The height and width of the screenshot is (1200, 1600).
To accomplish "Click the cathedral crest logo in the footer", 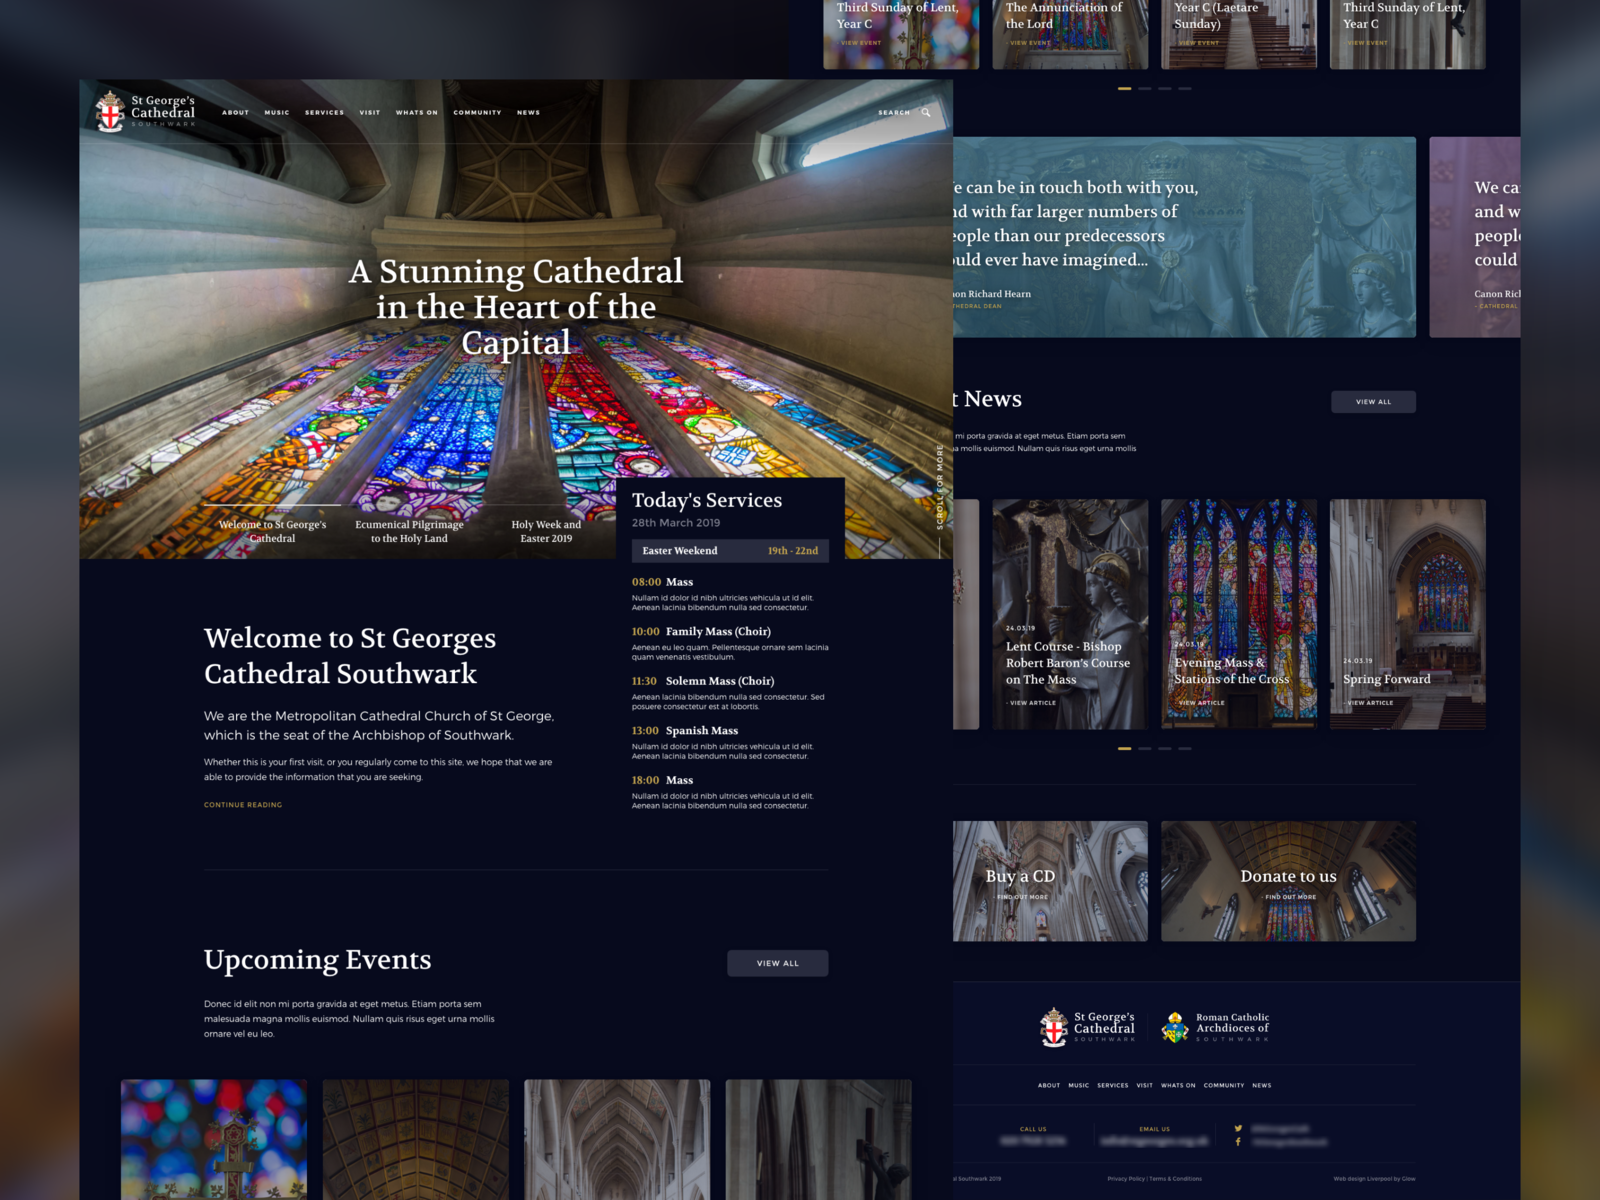I will [x=1052, y=1024].
